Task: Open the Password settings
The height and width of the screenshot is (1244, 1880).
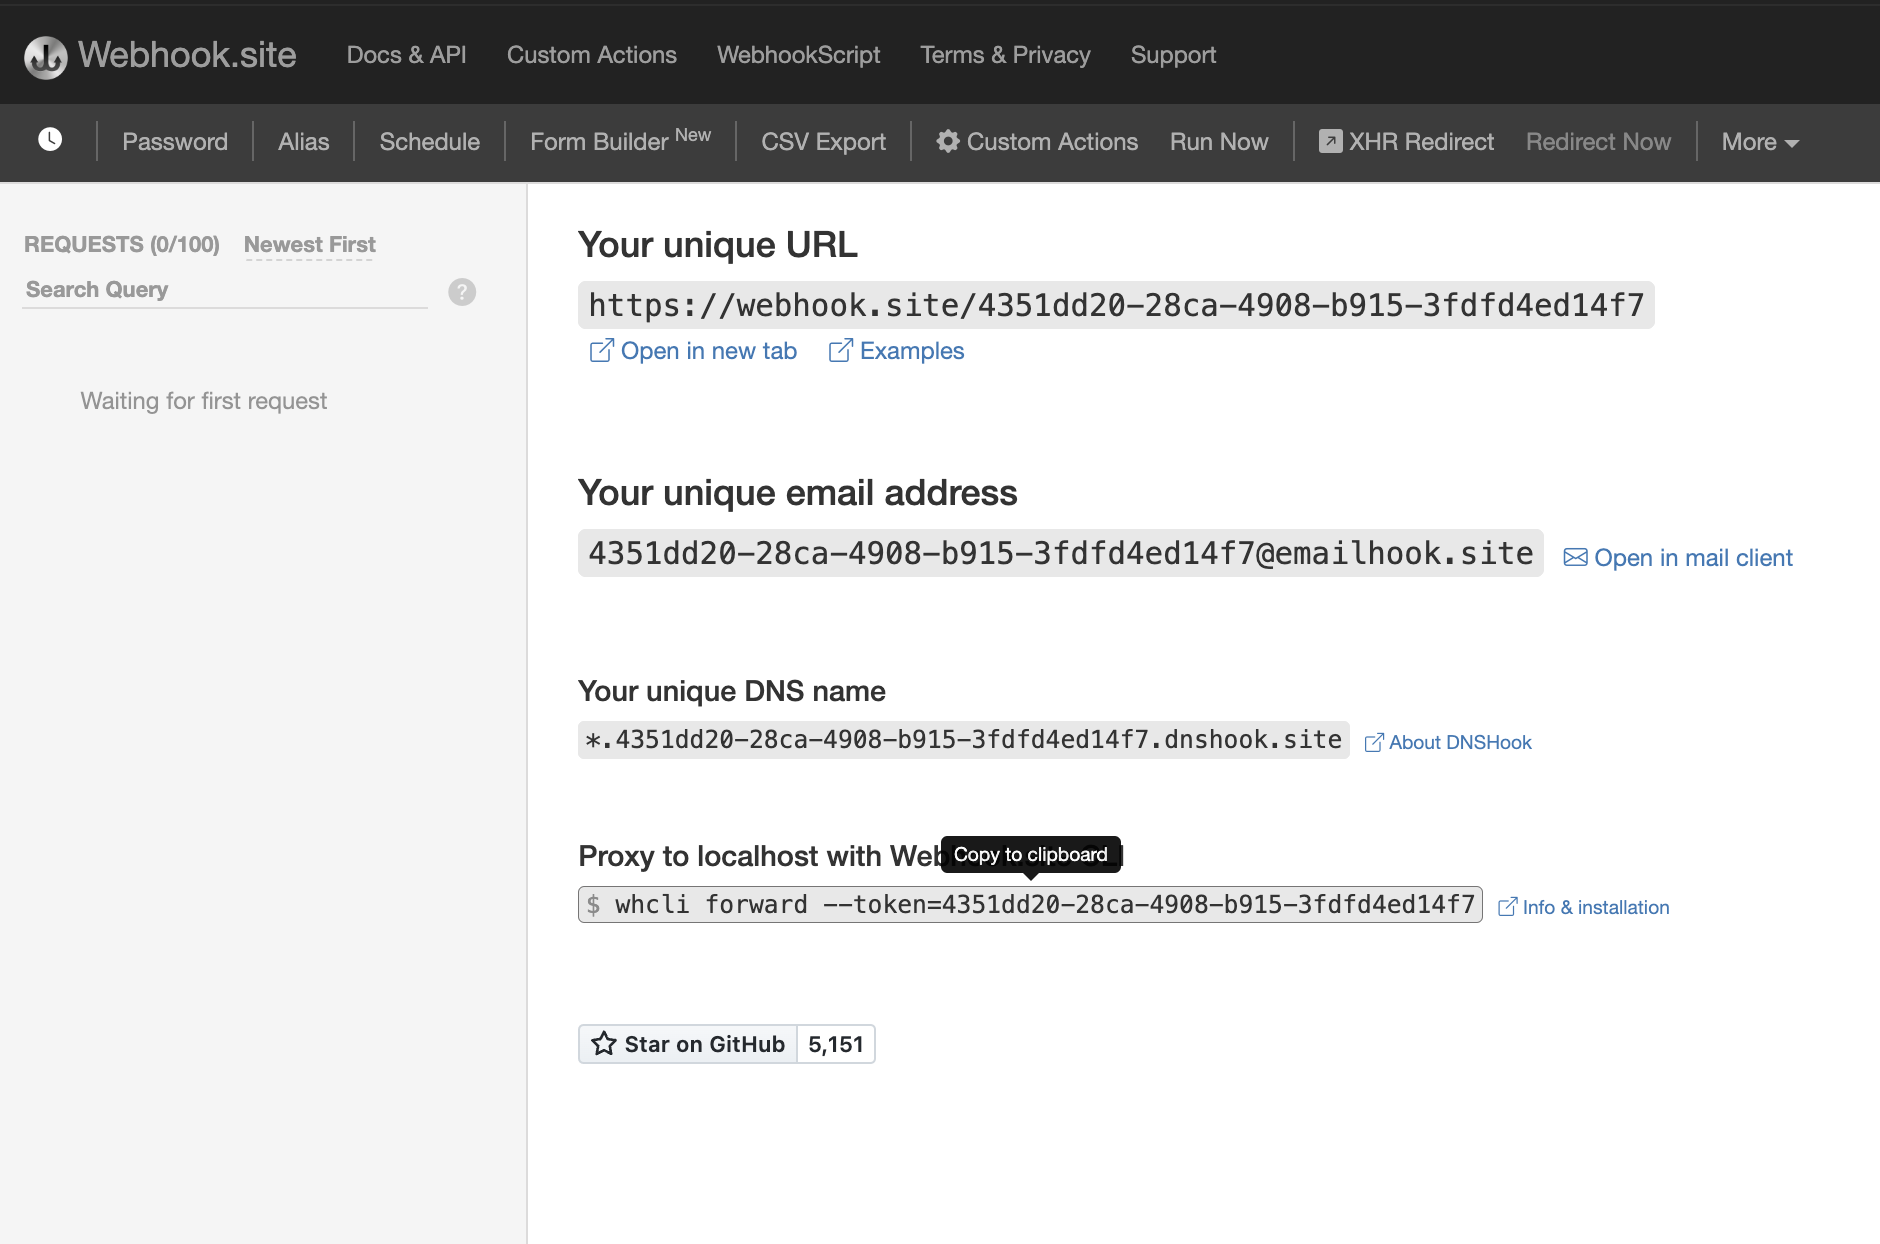Action: coord(175,141)
